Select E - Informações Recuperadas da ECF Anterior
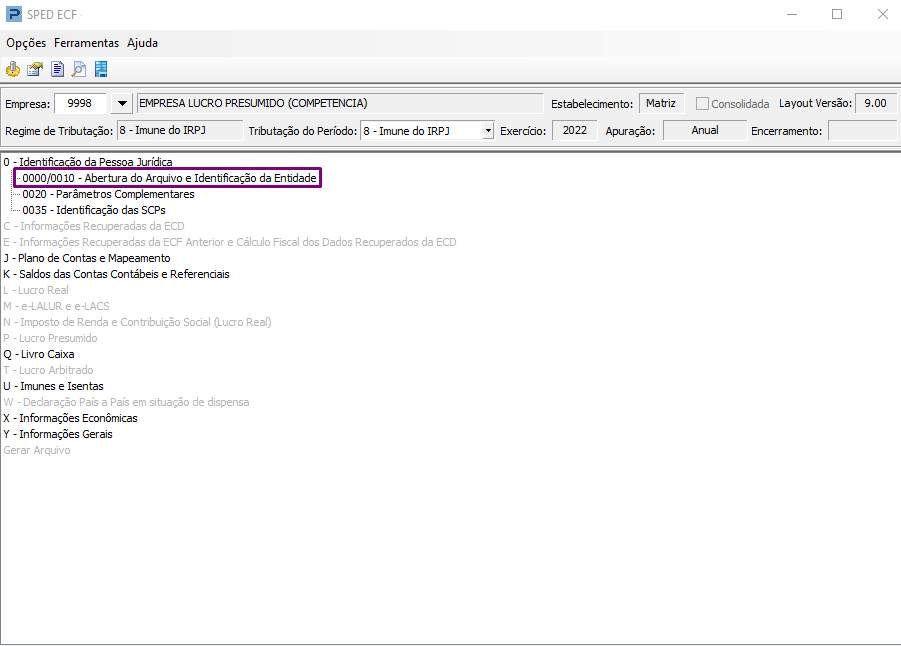The width and height of the screenshot is (901, 646). [x=230, y=243]
